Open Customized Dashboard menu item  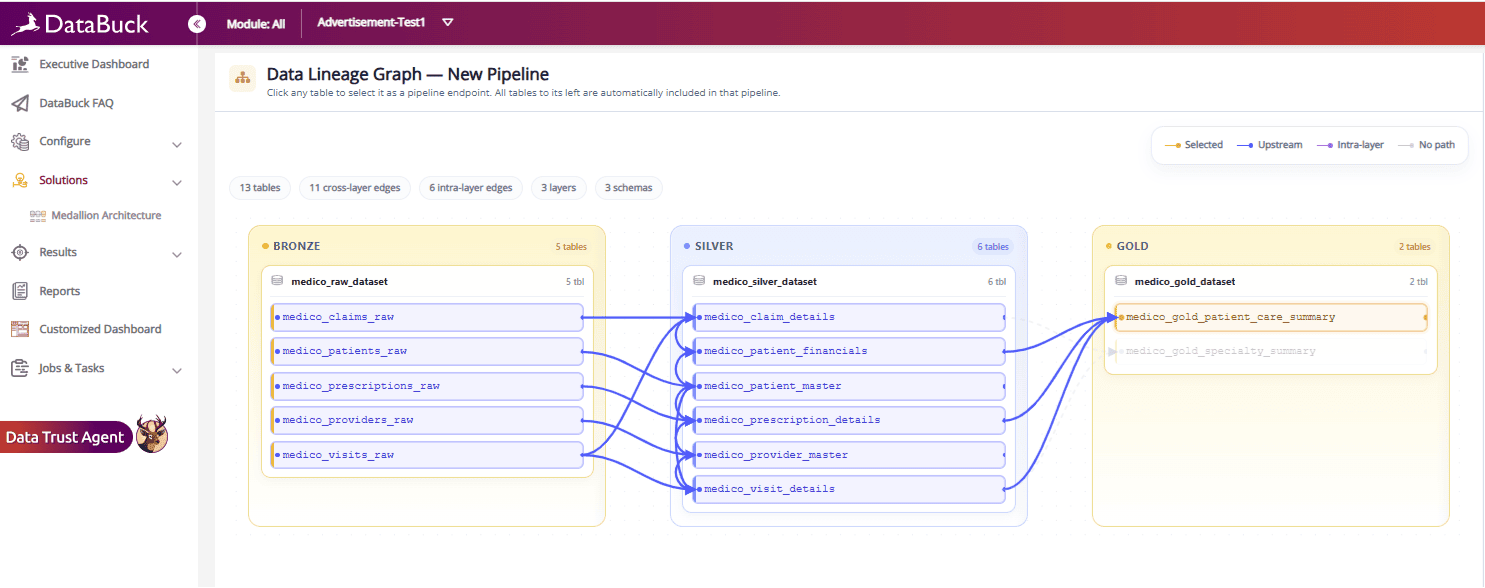pos(100,329)
